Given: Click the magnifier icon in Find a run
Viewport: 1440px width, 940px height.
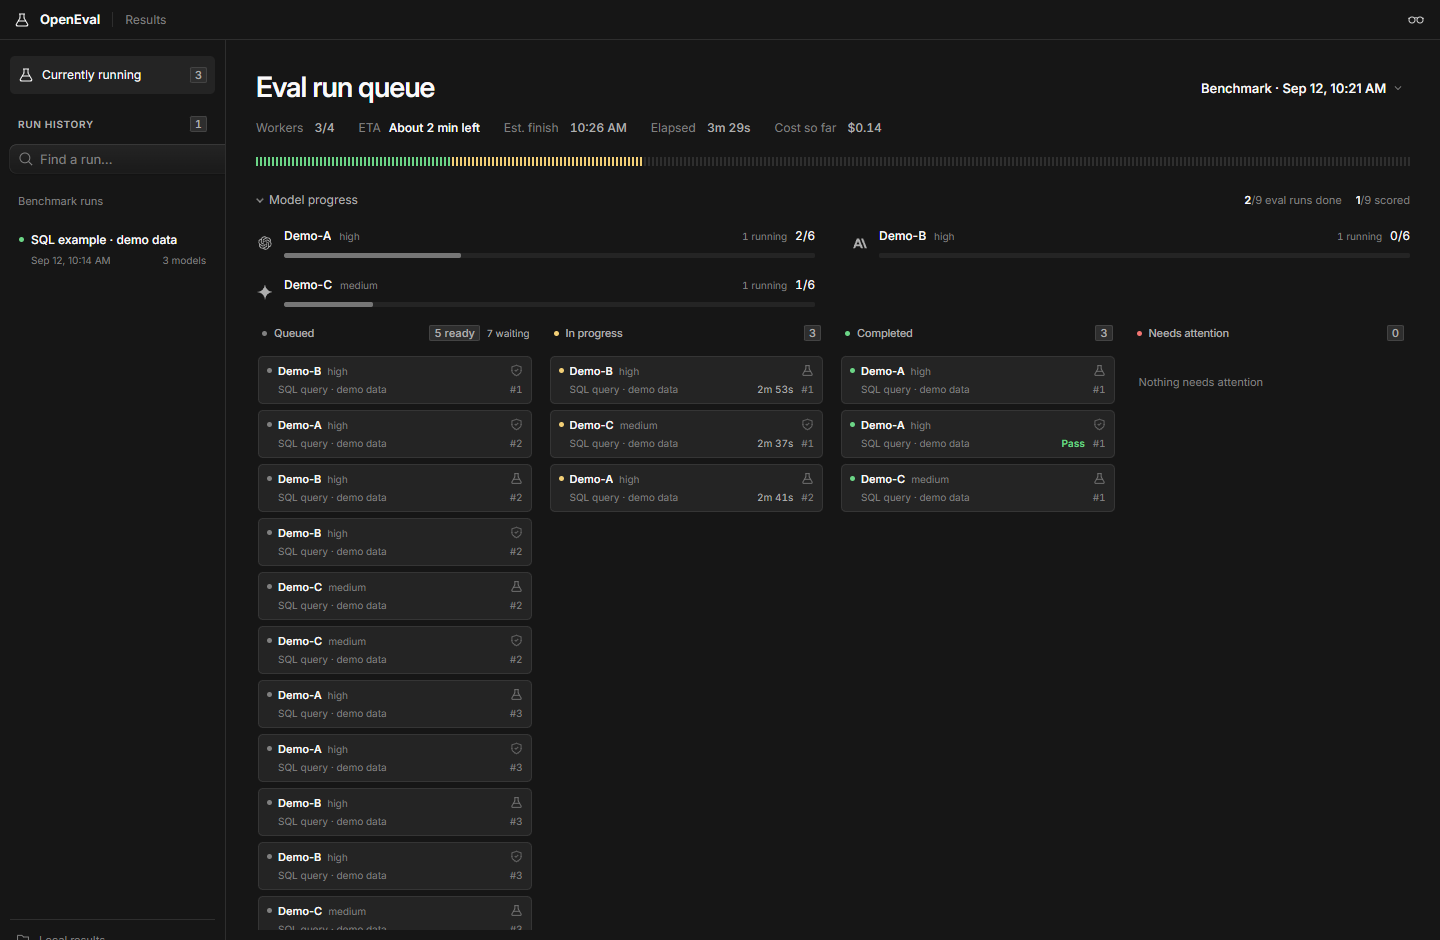Looking at the screenshot, I should [x=26, y=159].
